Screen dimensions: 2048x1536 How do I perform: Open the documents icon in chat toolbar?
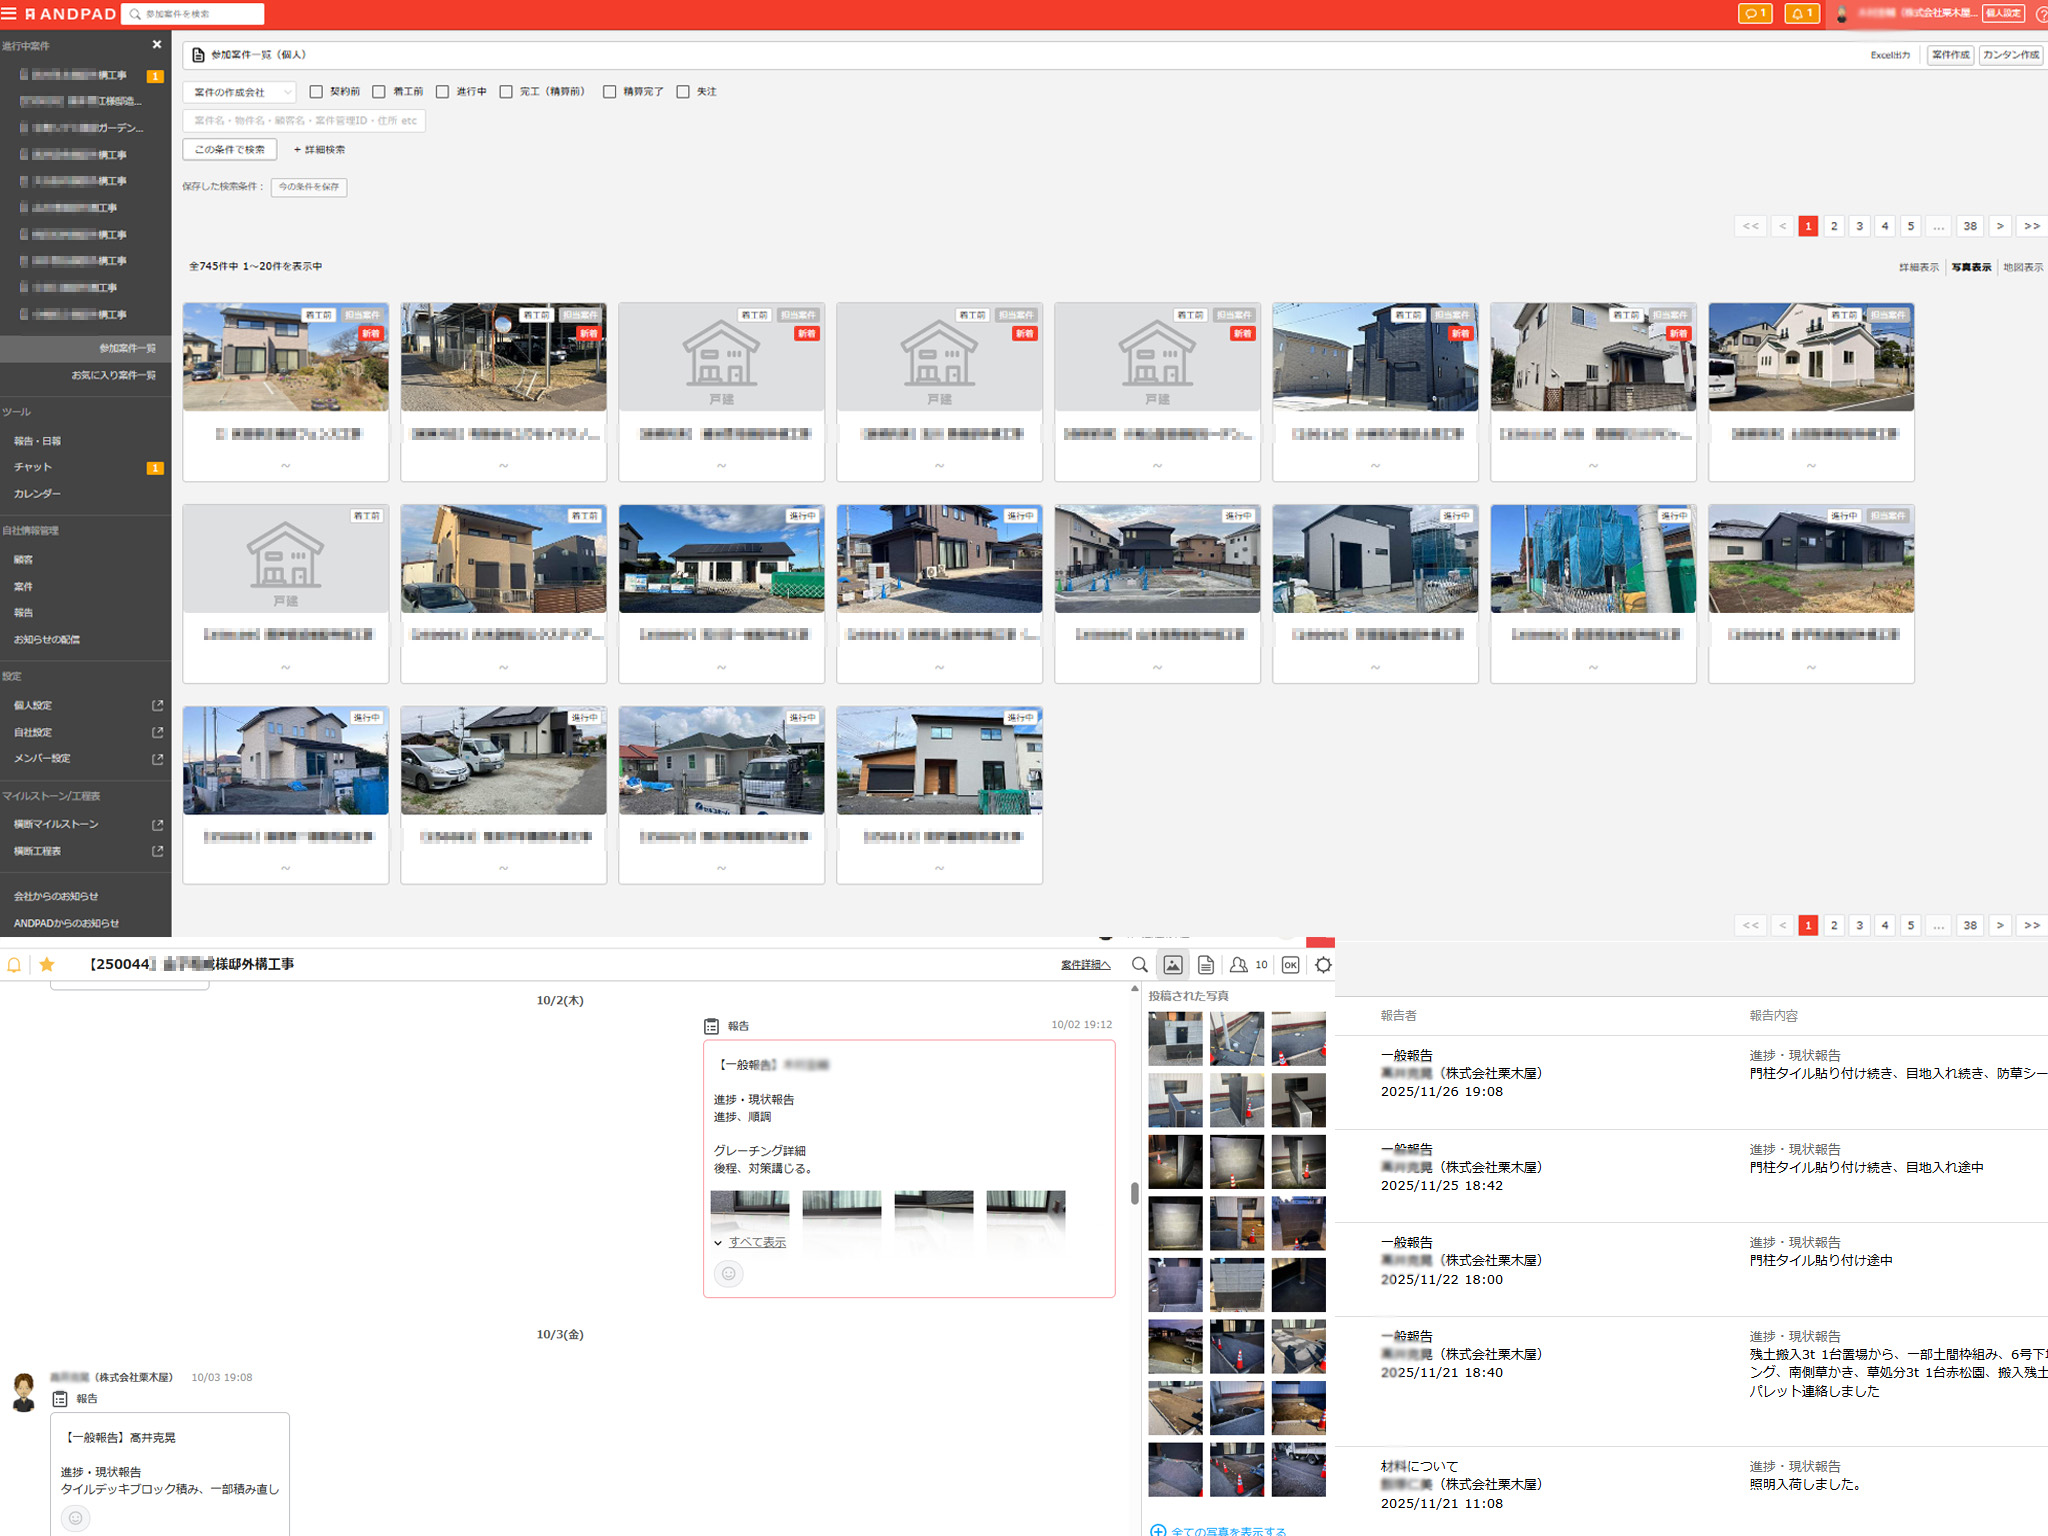pos(1206,965)
